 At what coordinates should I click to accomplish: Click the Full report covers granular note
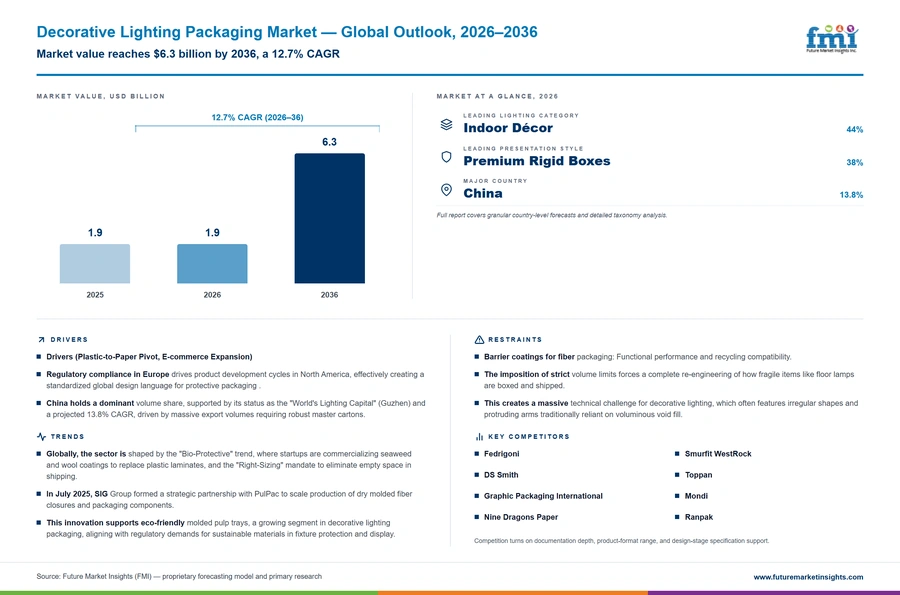(x=552, y=215)
